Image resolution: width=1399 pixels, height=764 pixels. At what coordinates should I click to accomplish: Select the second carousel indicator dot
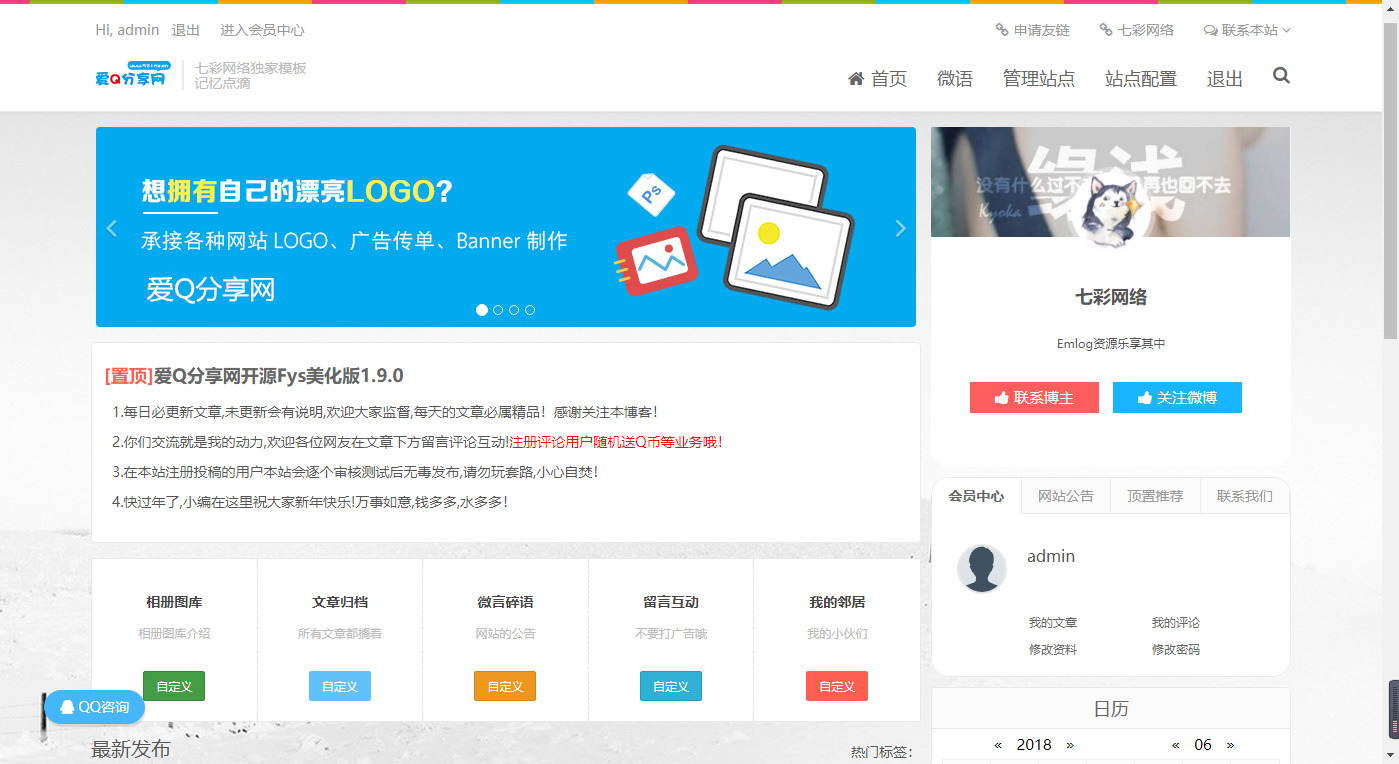[498, 310]
